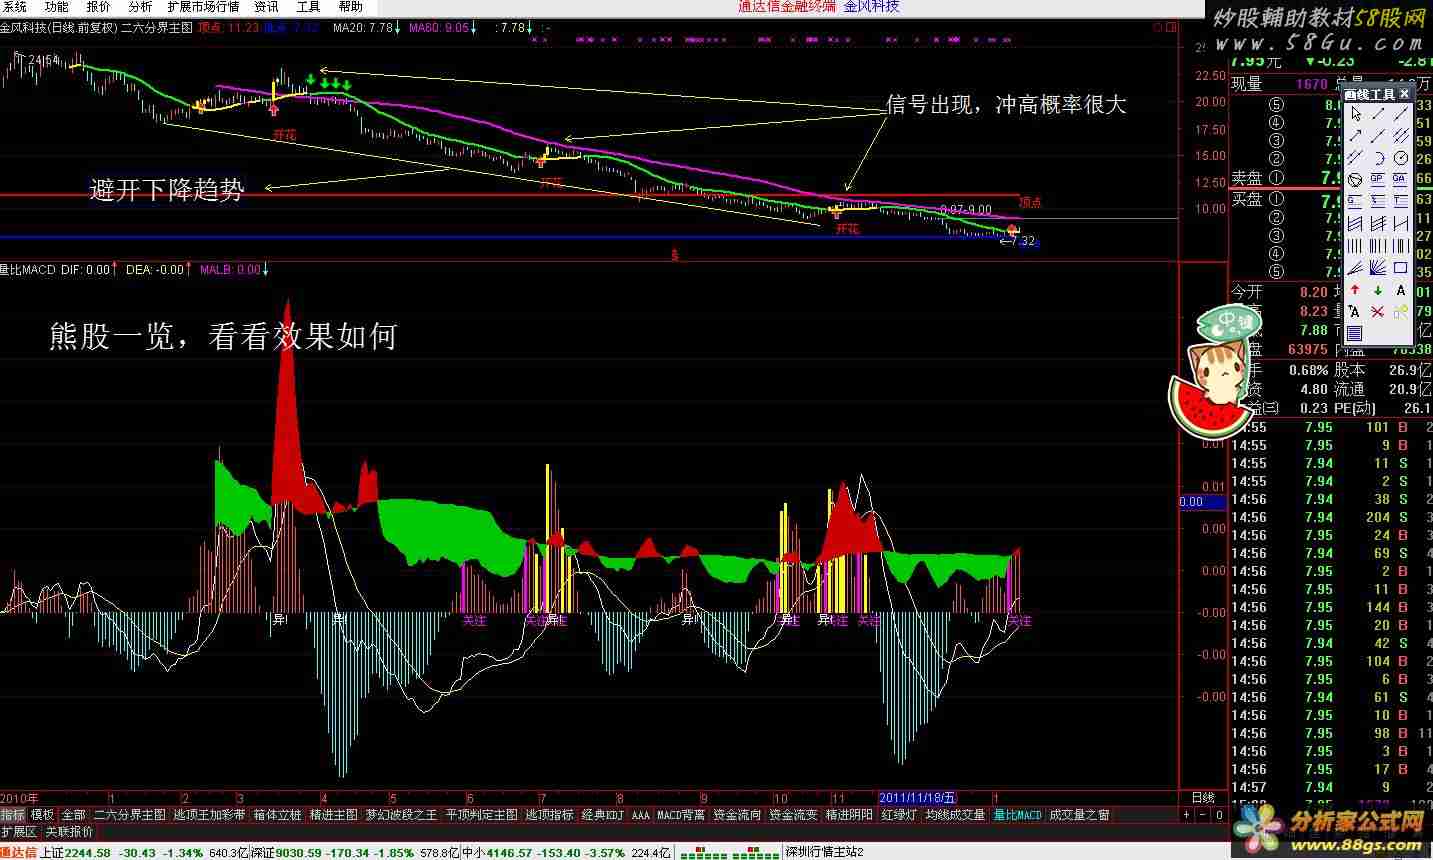
Task: Open the 资讯 menu
Action: (266, 6)
